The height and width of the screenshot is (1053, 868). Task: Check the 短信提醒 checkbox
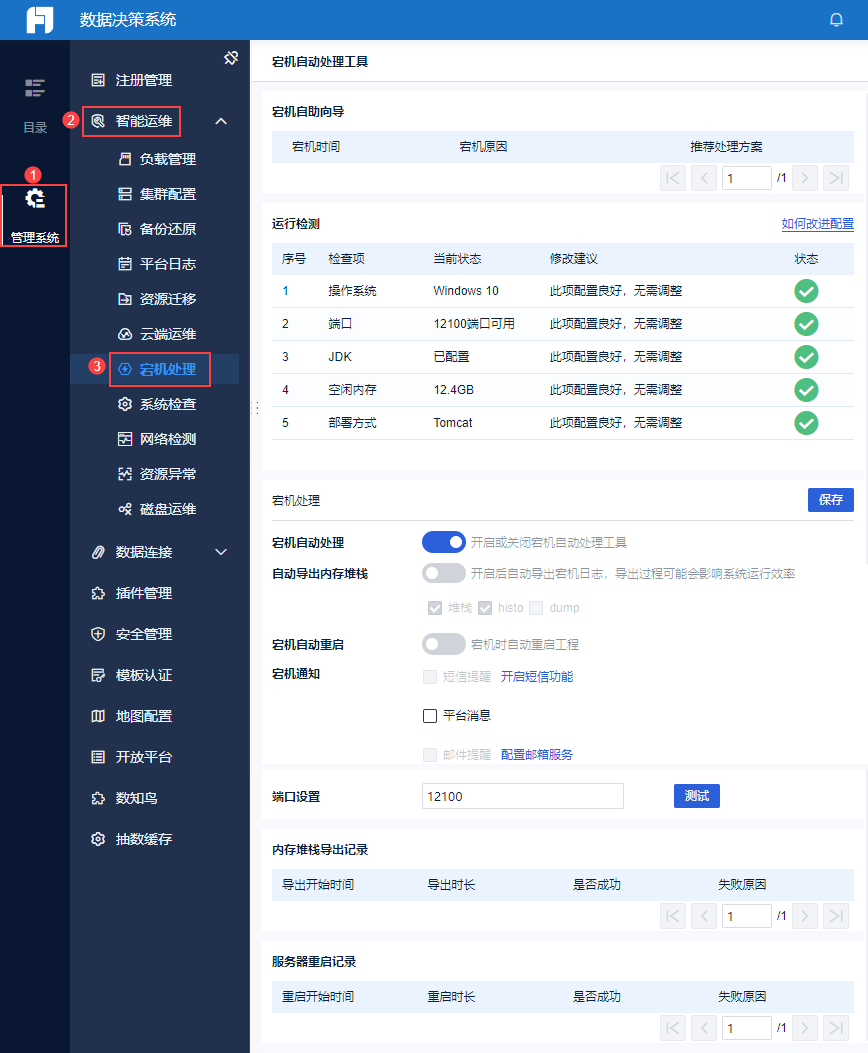[x=430, y=677]
